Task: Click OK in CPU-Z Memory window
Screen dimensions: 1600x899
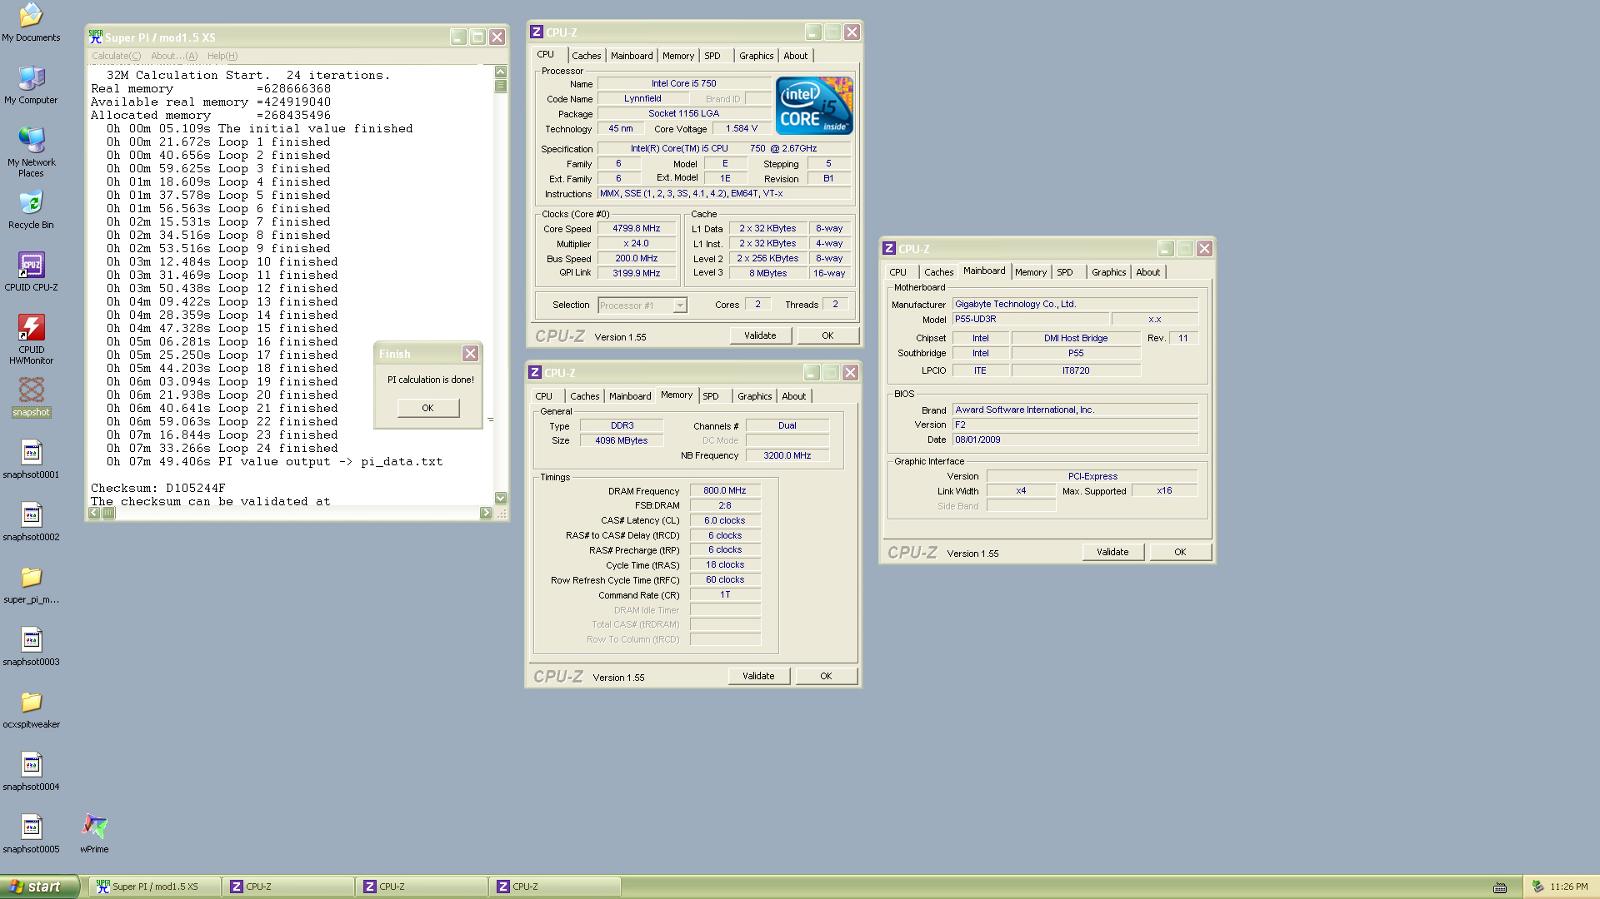Action: (826, 676)
